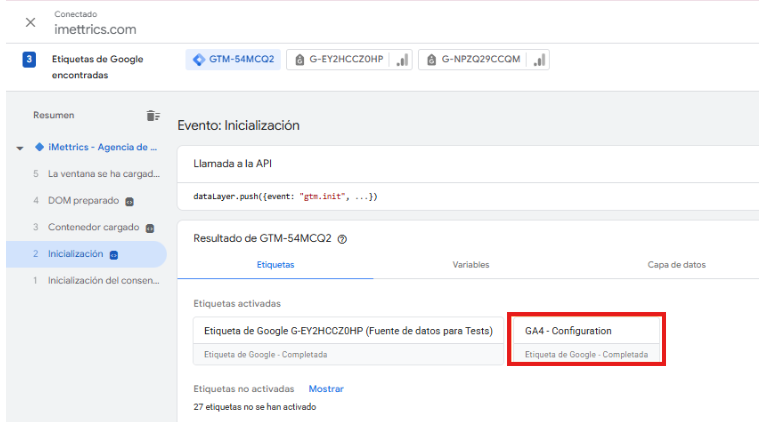Open the Capa de datos tab

[x=677, y=265]
